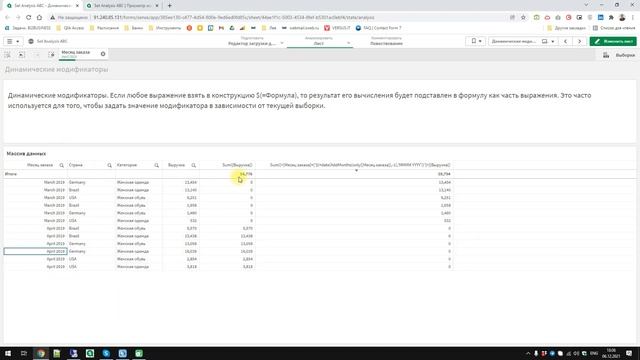
Task: Open the Windows Start menu
Action: pyautogui.click(x=8, y=353)
